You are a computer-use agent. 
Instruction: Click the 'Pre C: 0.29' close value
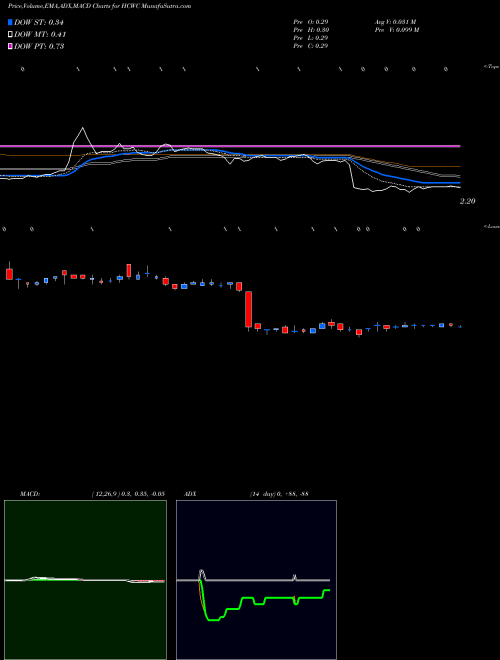[x=311, y=46]
